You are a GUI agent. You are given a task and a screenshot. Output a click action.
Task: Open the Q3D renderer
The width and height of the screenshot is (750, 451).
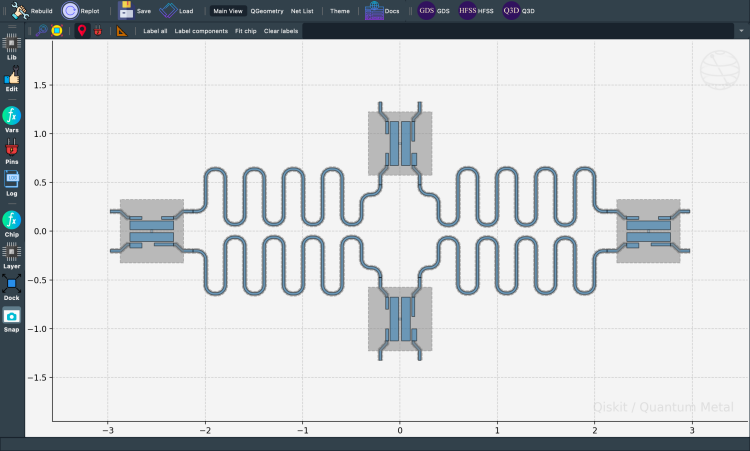click(x=518, y=11)
